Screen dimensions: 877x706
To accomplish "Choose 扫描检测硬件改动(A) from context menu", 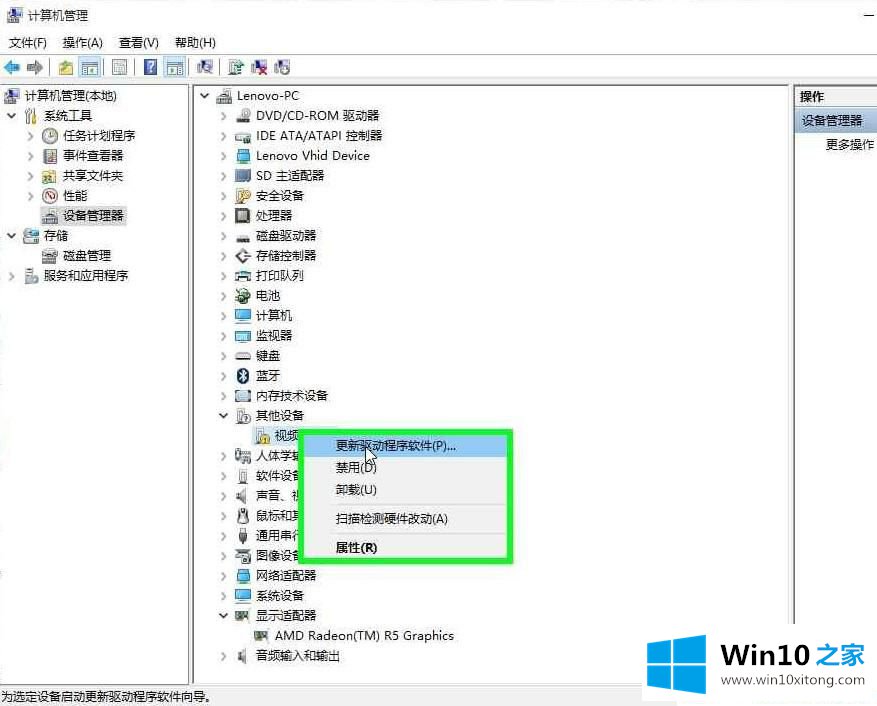I will [391, 518].
